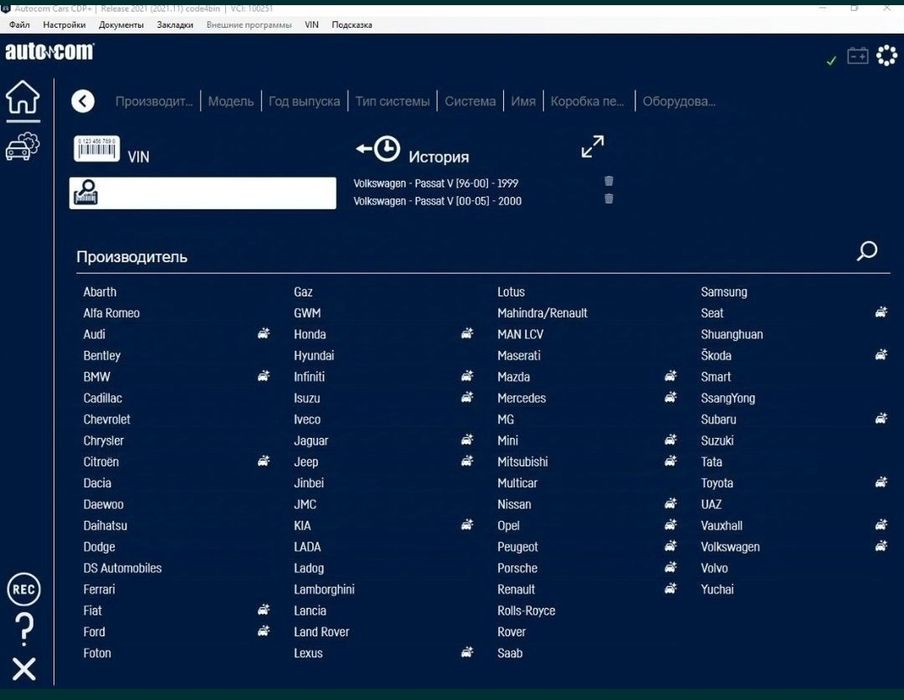The height and width of the screenshot is (700, 904).
Task: Open the Закладки menu
Action: (175, 25)
